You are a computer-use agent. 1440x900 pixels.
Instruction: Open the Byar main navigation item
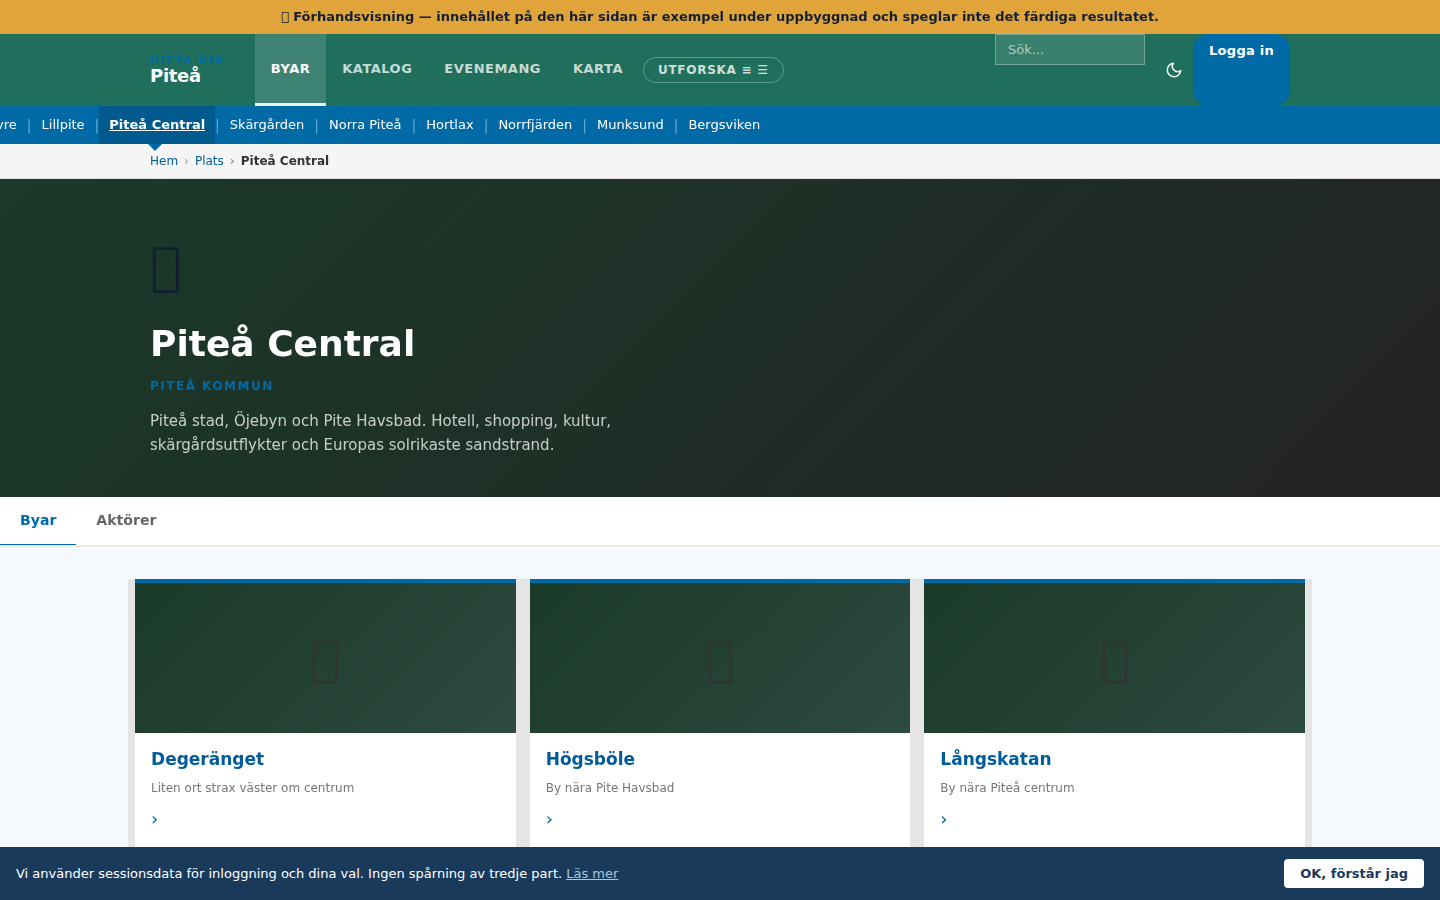(290, 69)
